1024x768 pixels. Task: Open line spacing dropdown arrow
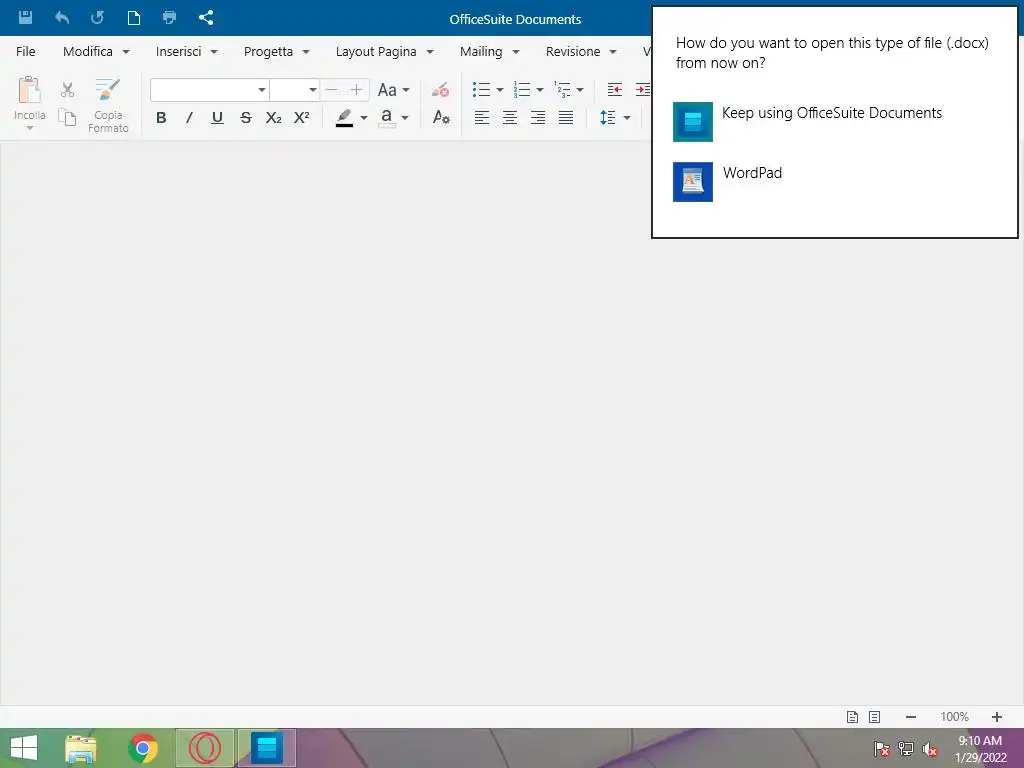[627, 118]
